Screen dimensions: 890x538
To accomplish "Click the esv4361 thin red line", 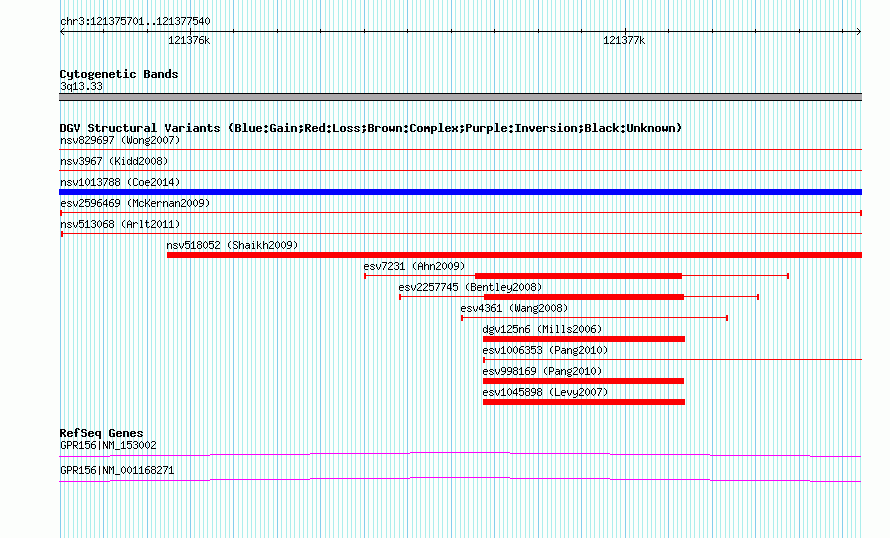I will point(594,318).
